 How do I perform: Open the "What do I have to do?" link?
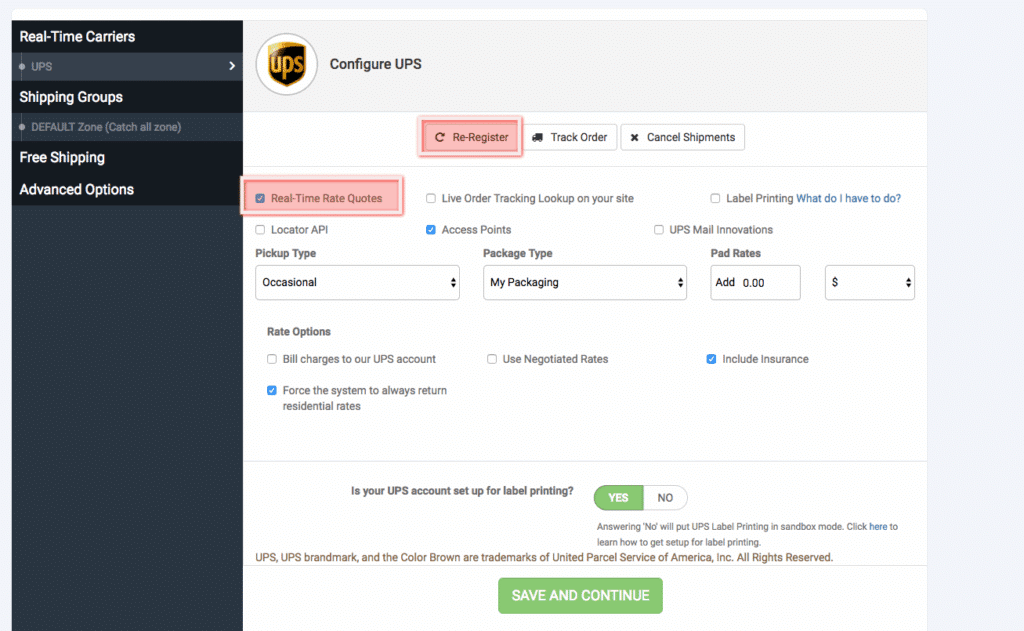[848, 198]
